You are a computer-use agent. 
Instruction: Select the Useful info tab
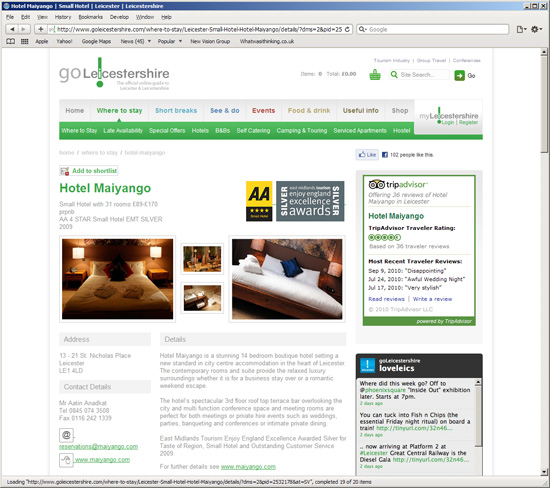click(361, 111)
